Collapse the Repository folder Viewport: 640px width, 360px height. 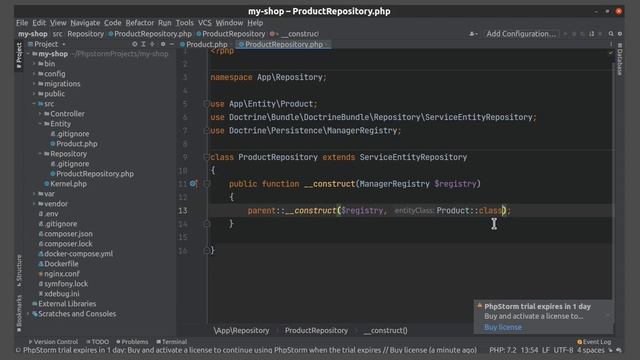[40, 154]
